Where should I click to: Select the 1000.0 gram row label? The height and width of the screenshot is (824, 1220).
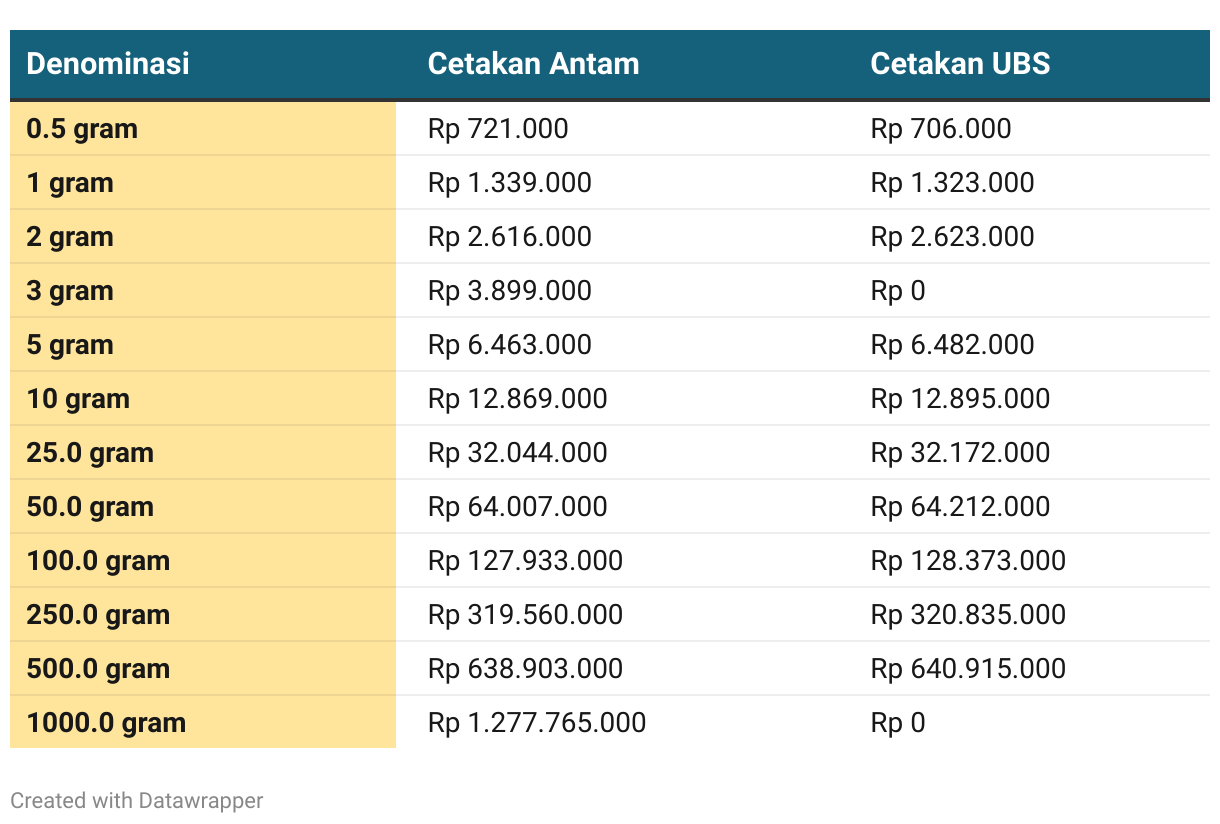click(106, 723)
